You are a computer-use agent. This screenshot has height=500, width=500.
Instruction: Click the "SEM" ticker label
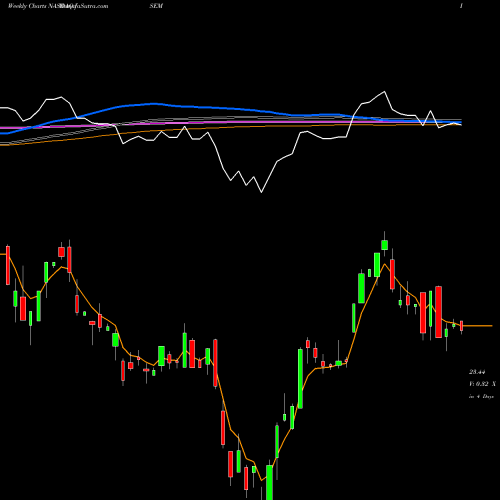[156, 6]
